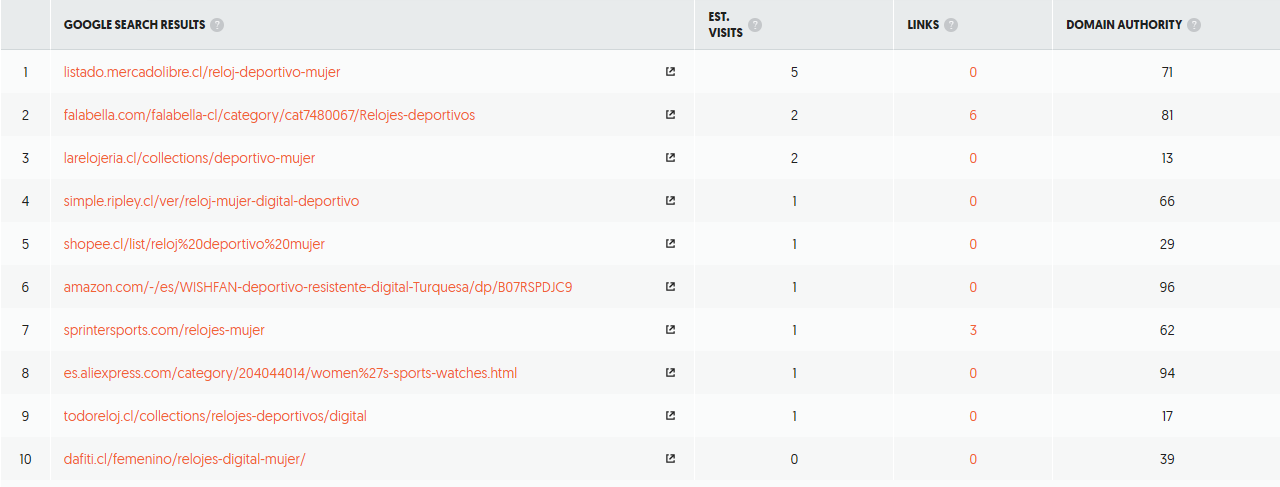Screen dimensions: 1280x487
Task: Open external link icon for falabella.com row
Action: coord(670,115)
